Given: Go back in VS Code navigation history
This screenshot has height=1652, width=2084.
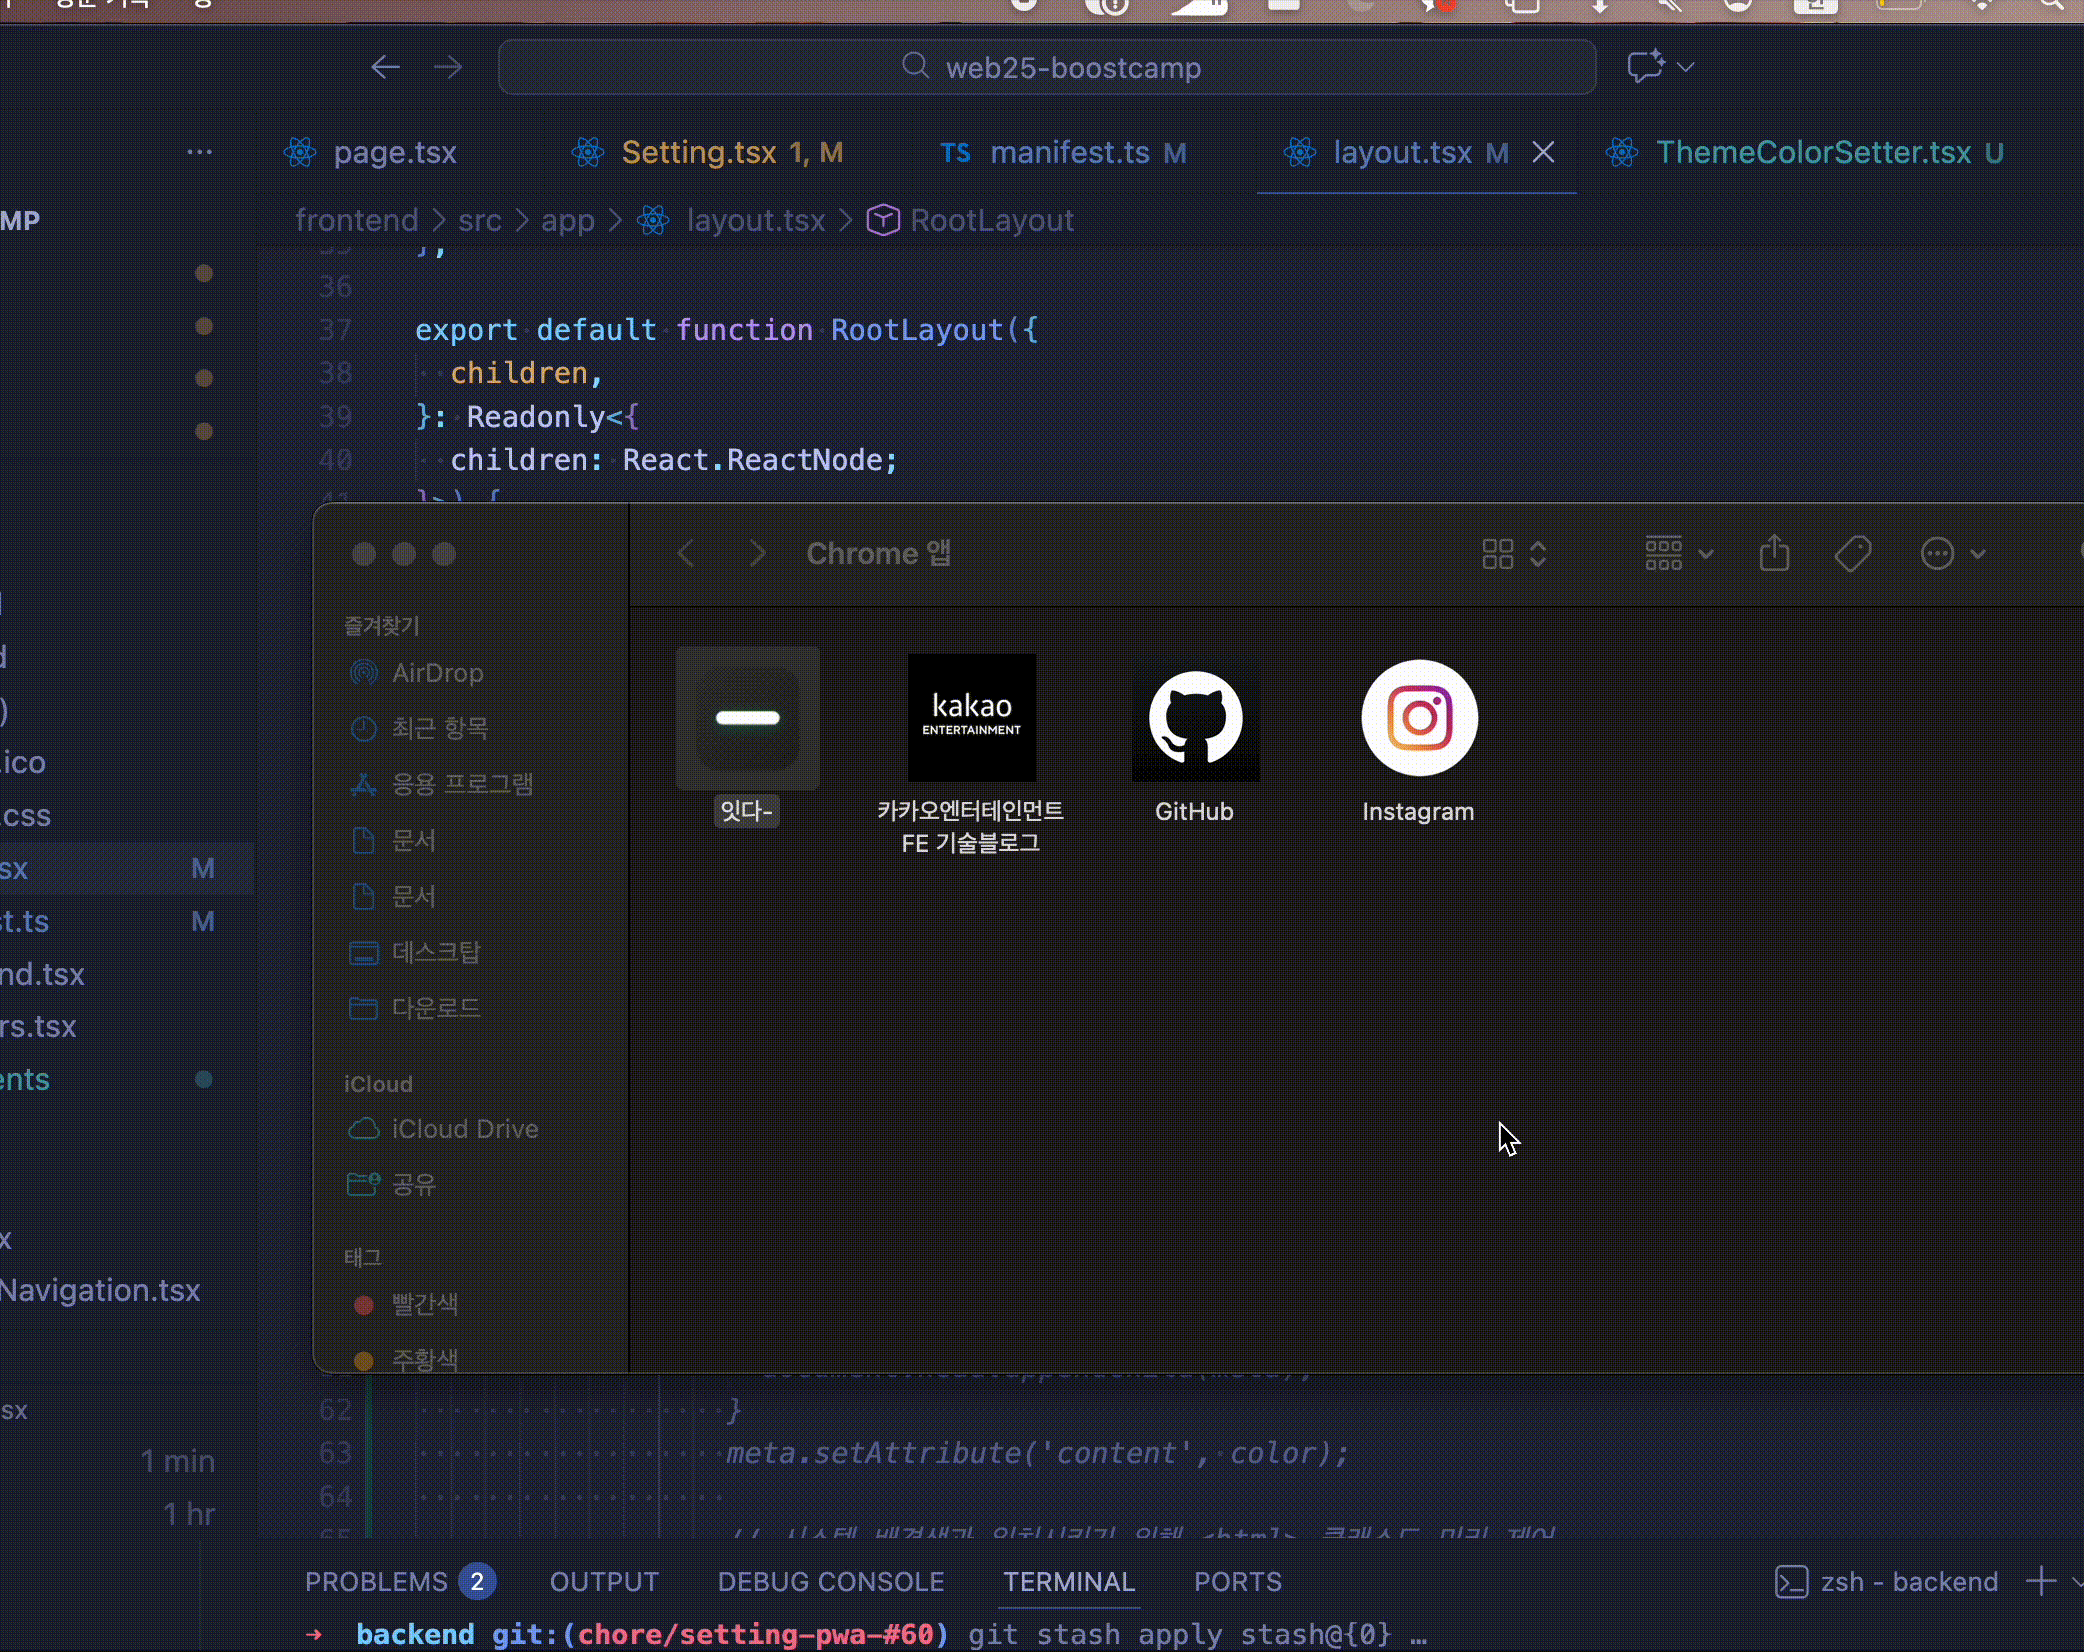Looking at the screenshot, I should [385, 67].
